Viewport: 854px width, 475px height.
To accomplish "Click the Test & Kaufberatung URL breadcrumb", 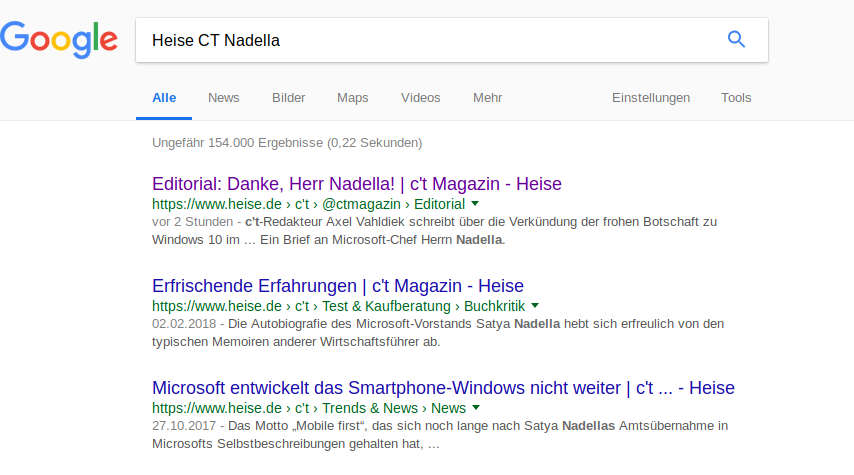I will 386,306.
